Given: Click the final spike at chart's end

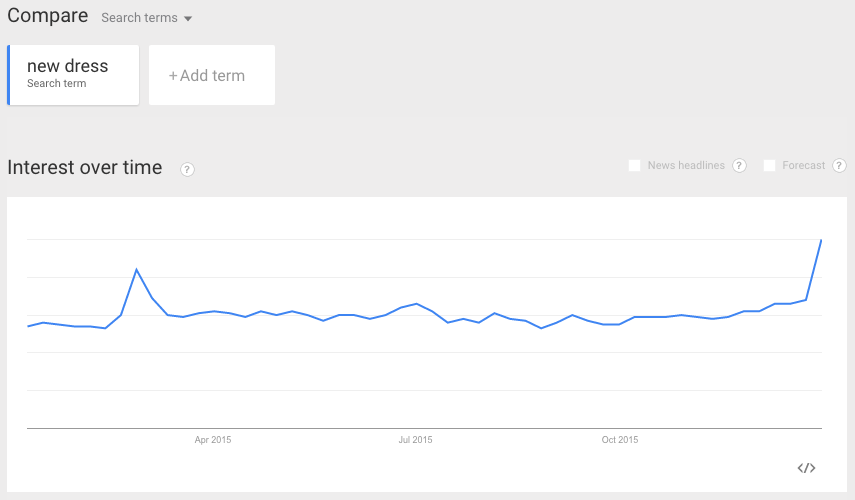Looking at the screenshot, I should (x=821, y=240).
